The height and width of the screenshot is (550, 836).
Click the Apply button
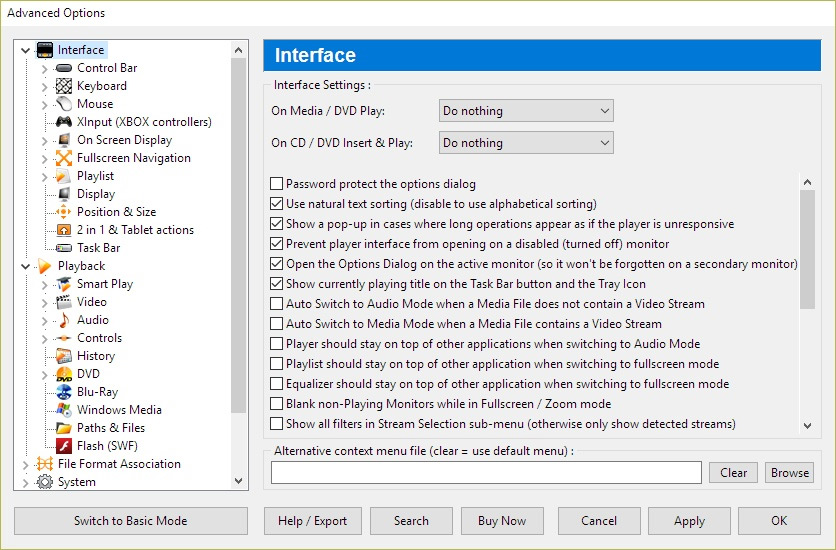pos(689,521)
